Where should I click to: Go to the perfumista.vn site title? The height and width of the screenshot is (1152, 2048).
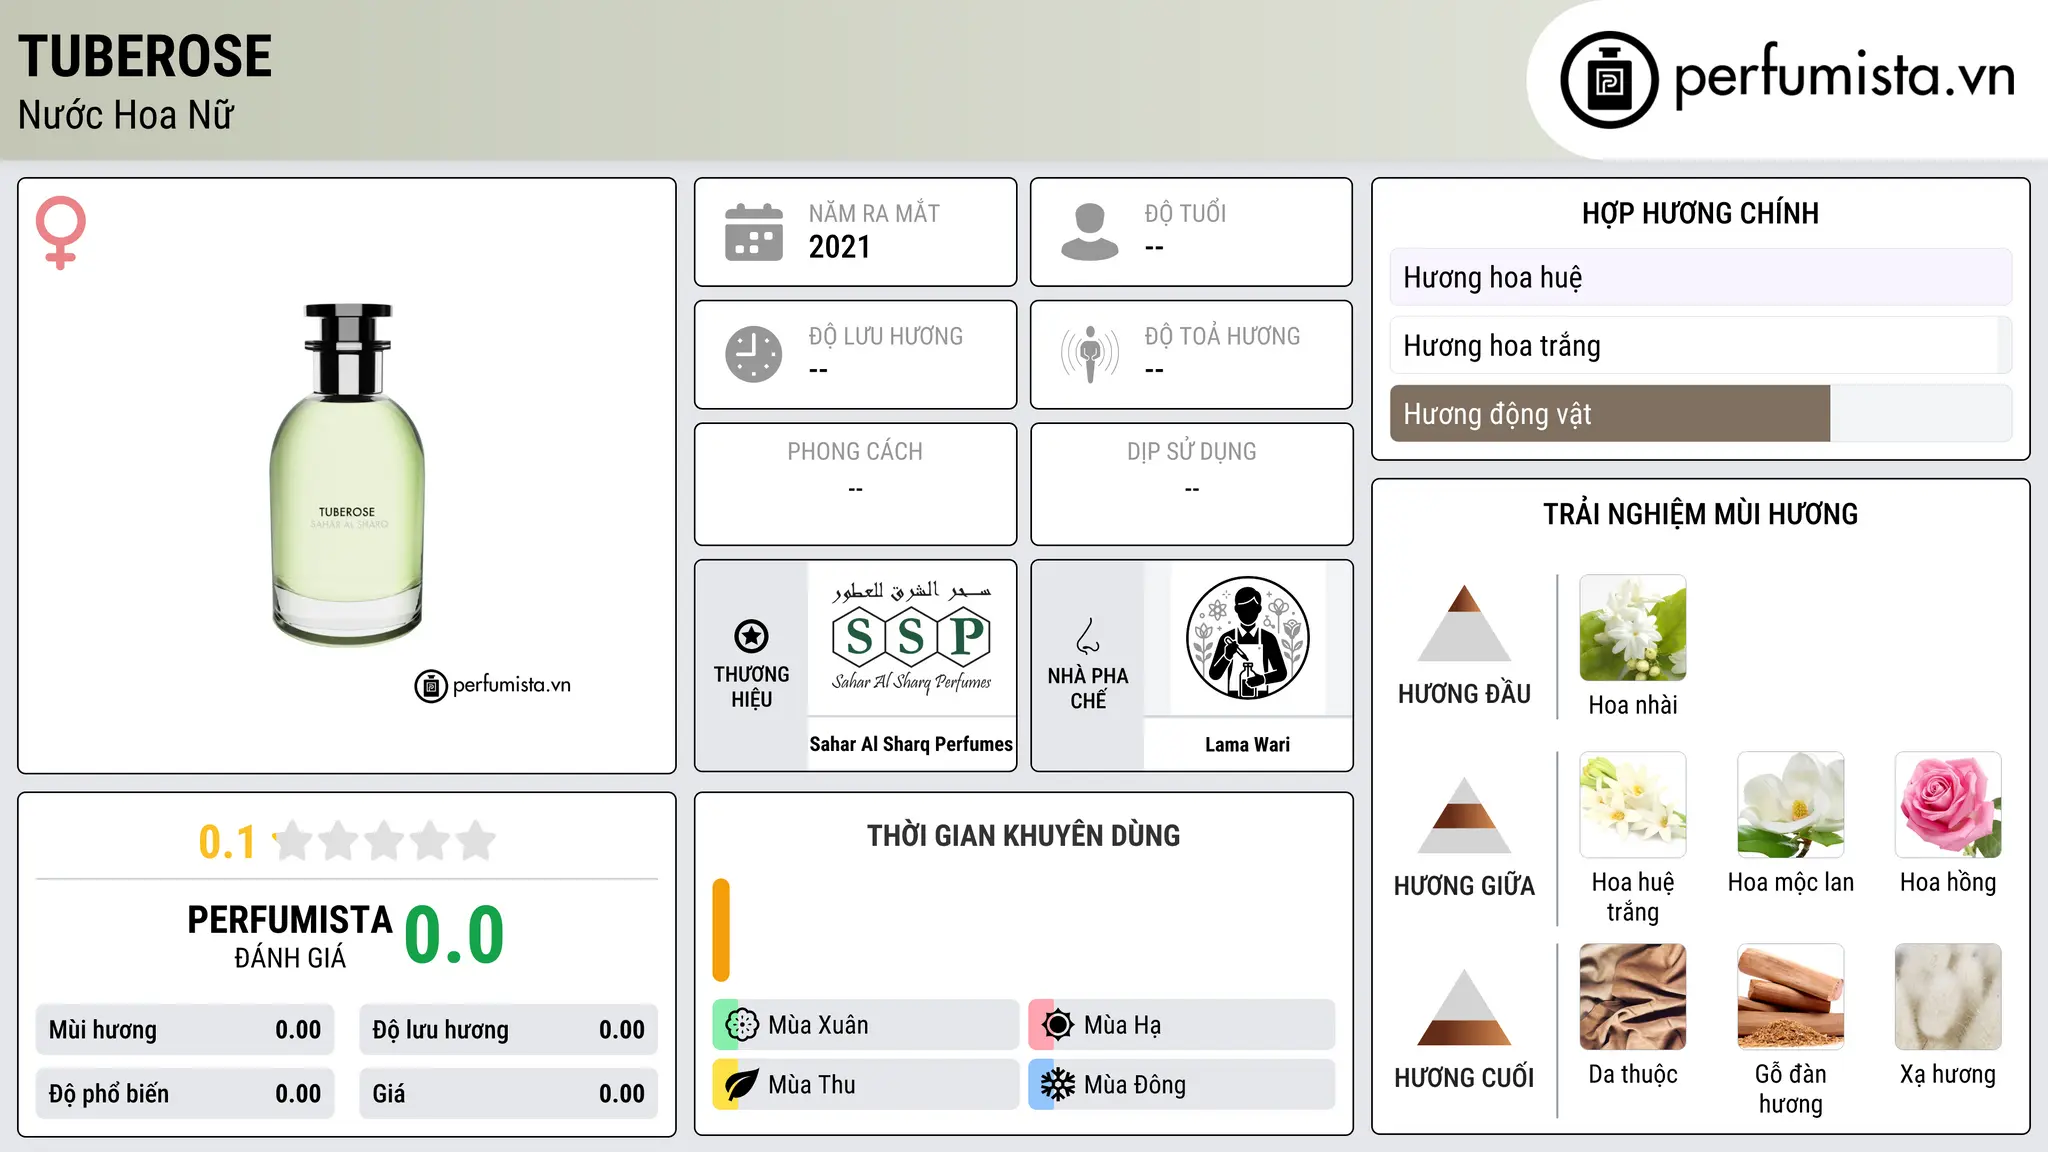coord(1844,76)
